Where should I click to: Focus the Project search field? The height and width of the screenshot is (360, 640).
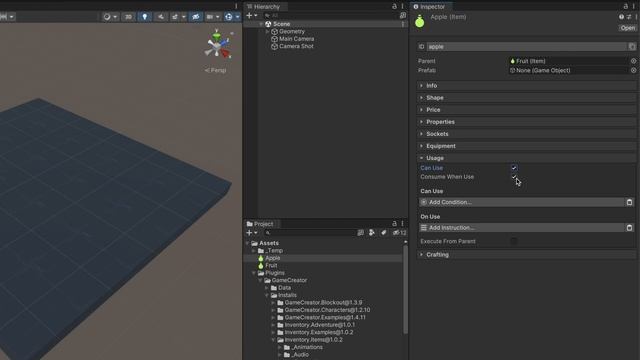(309, 233)
